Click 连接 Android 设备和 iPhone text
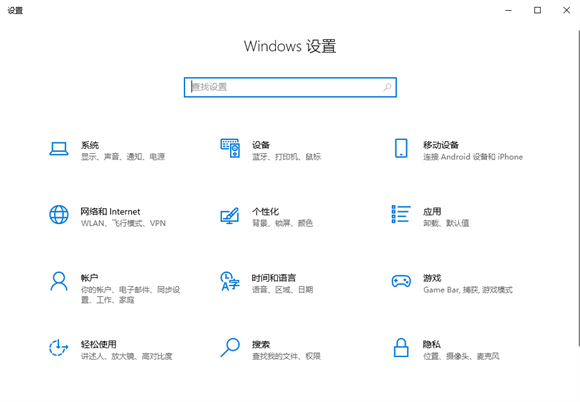 click(x=473, y=157)
